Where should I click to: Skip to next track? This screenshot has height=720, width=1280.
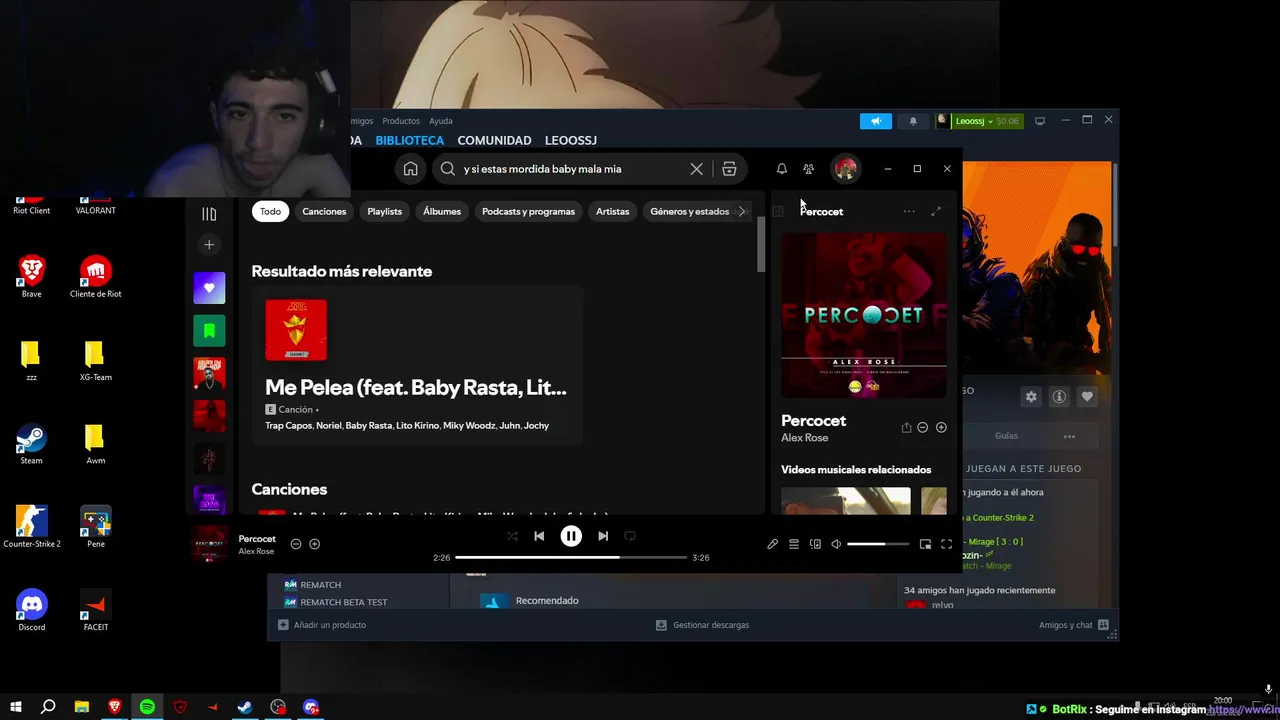(x=603, y=536)
